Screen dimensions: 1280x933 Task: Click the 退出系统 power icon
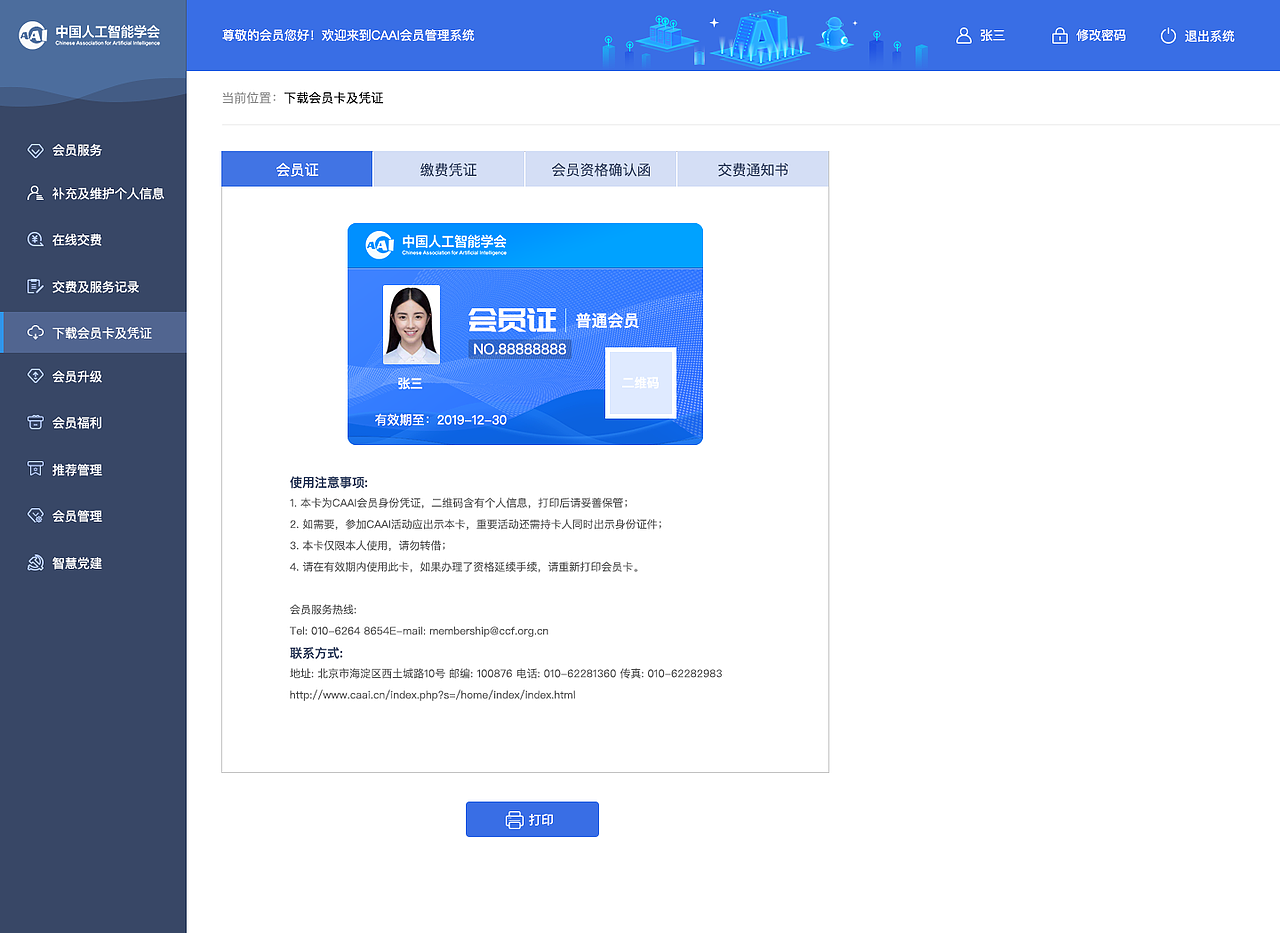click(x=1168, y=35)
